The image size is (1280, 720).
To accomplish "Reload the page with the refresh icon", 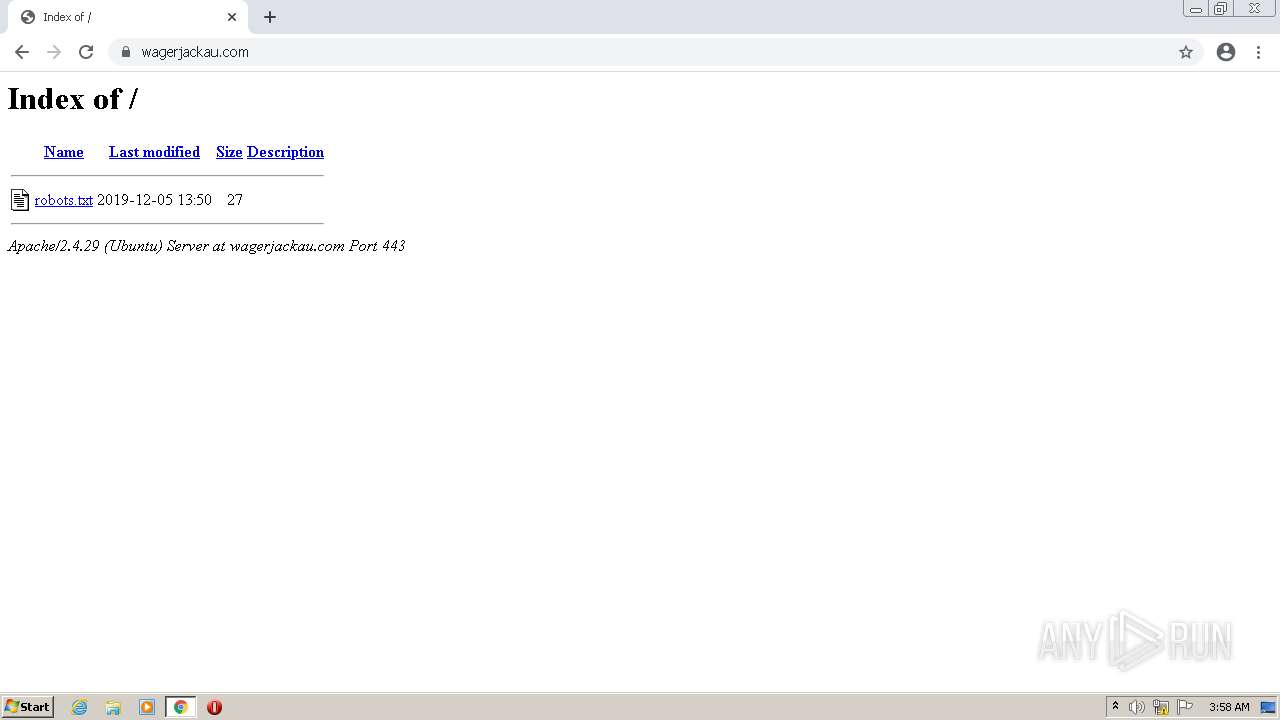I will coord(86,52).
